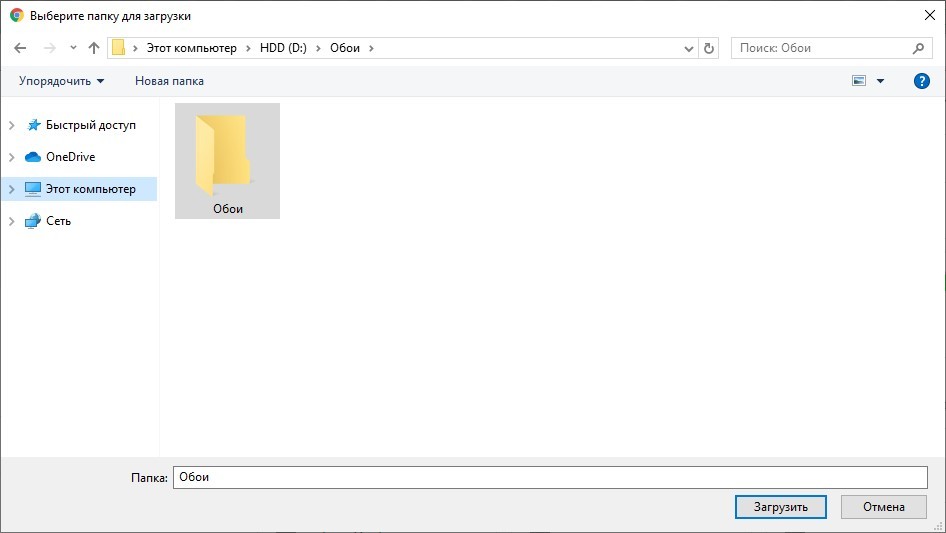Refresh the current folder view
Image resolution: width=946 pixels, height=533 pixels.
(709, 48)
